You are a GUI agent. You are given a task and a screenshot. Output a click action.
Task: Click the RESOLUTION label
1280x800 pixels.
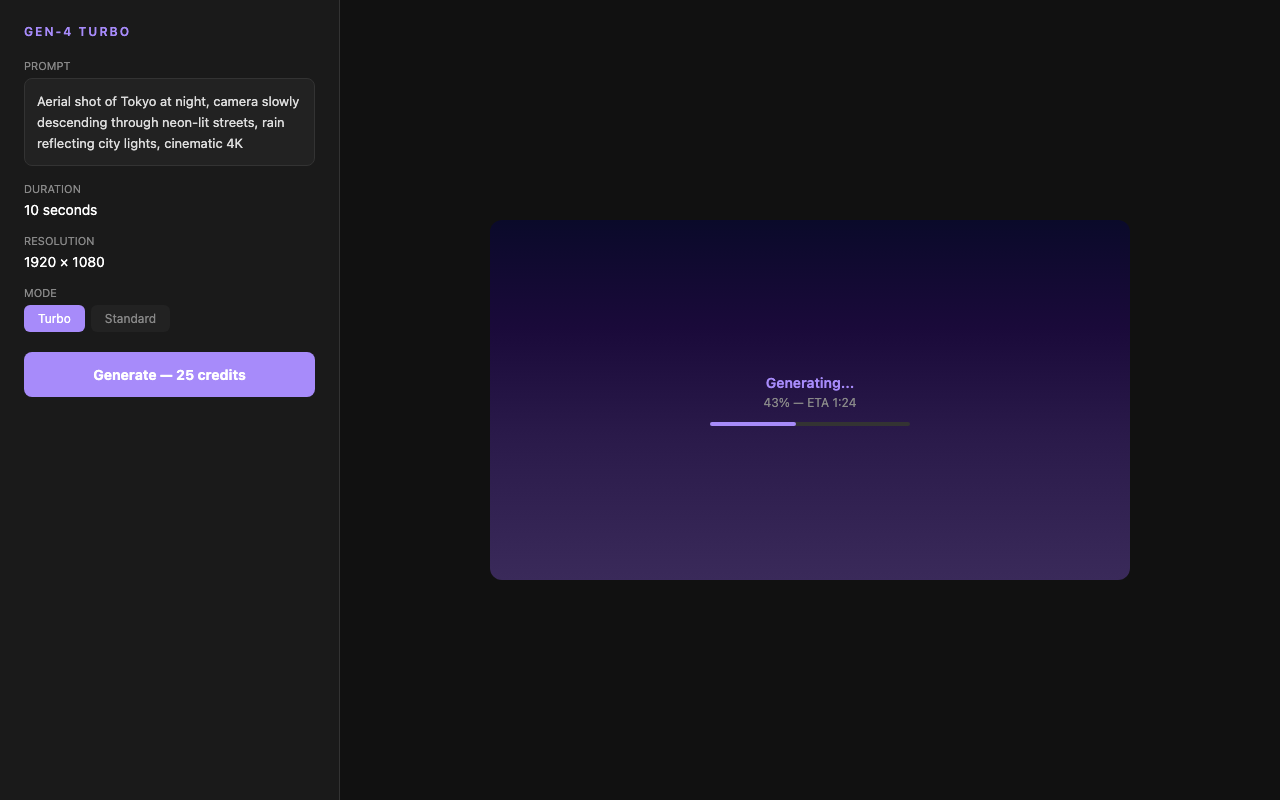coord(59,241)
